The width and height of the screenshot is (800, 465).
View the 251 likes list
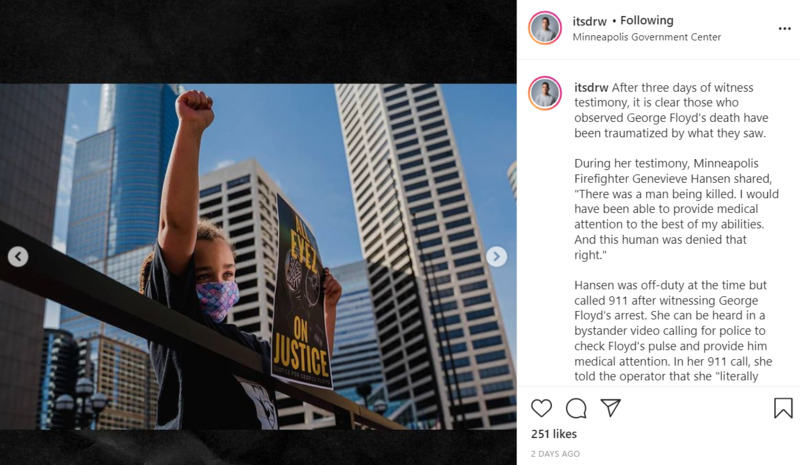click(554, 434)
